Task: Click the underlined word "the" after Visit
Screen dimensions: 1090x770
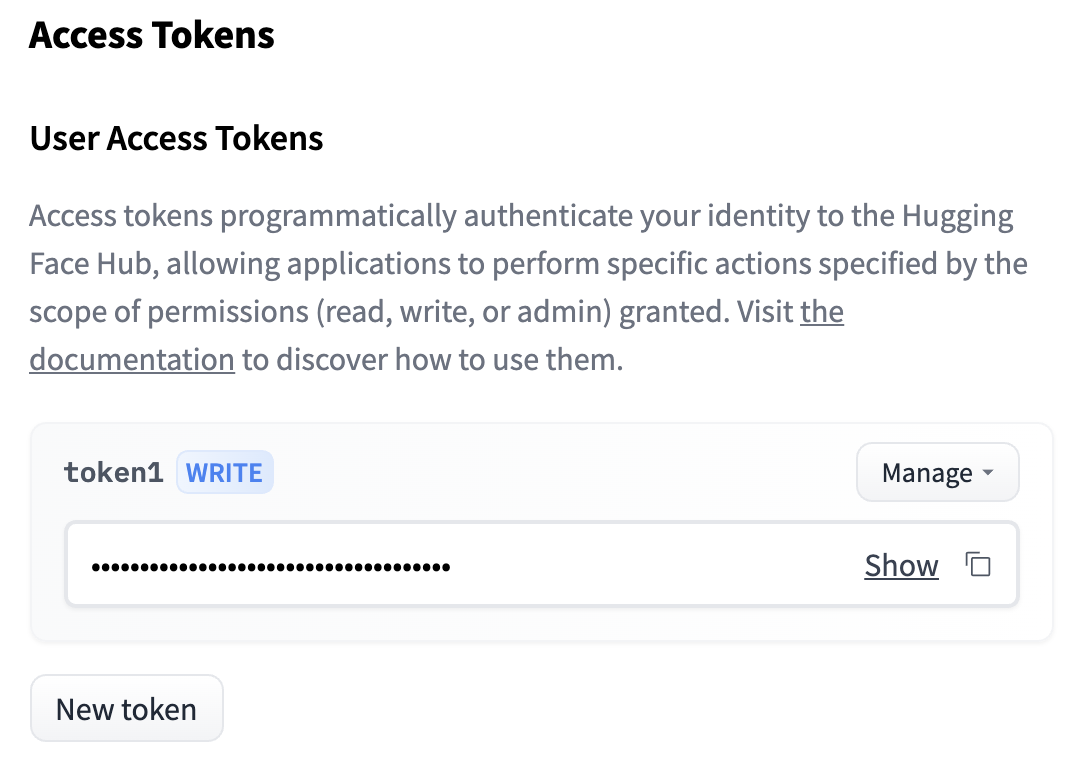Action: [822, 312]
